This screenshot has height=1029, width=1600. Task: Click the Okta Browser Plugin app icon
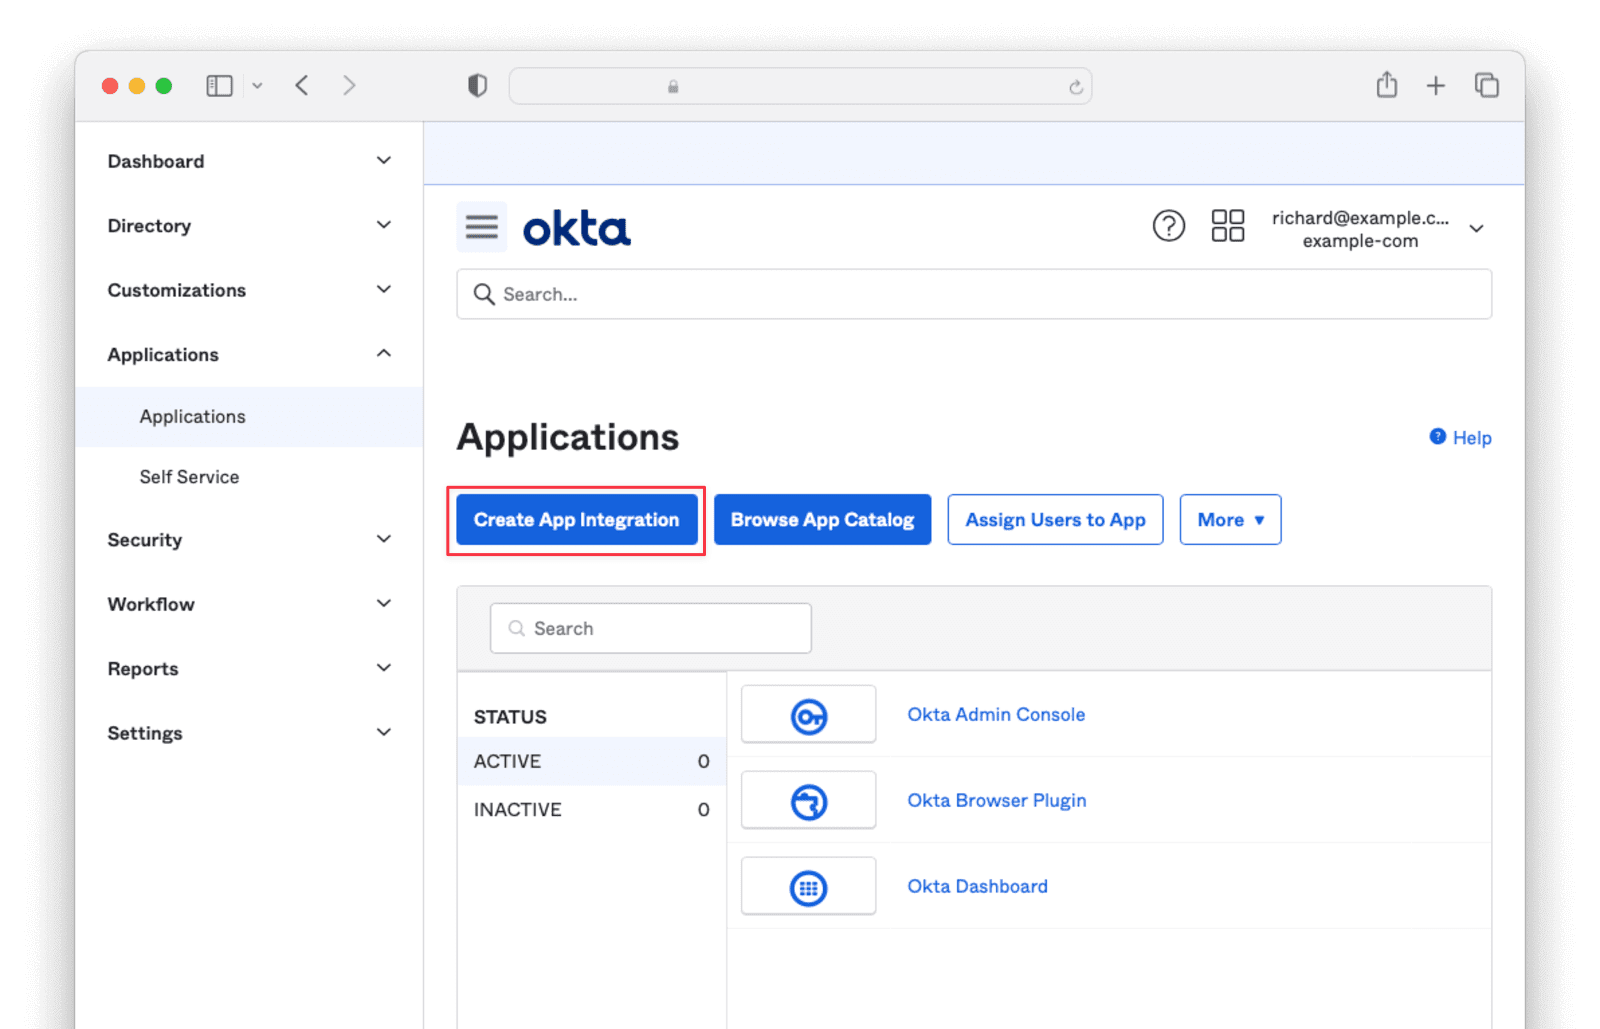[x=808, y=801]
